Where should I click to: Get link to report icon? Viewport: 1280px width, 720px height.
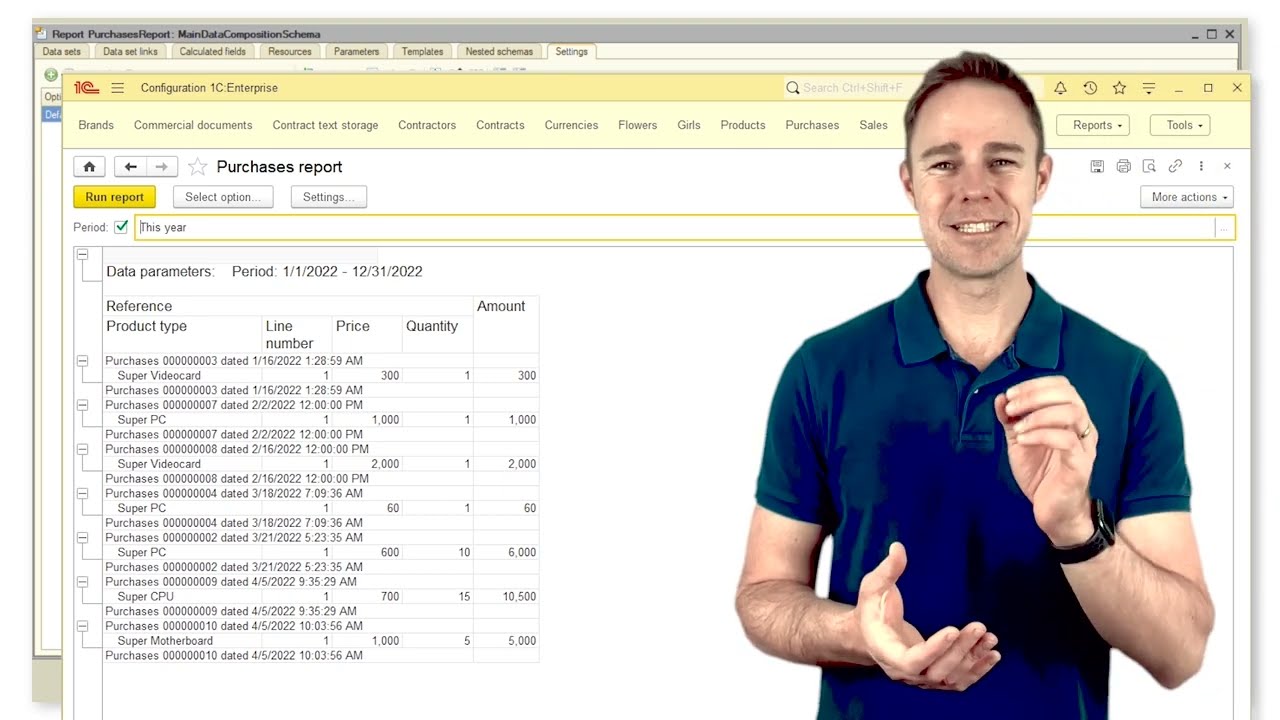pos(1175,166)
